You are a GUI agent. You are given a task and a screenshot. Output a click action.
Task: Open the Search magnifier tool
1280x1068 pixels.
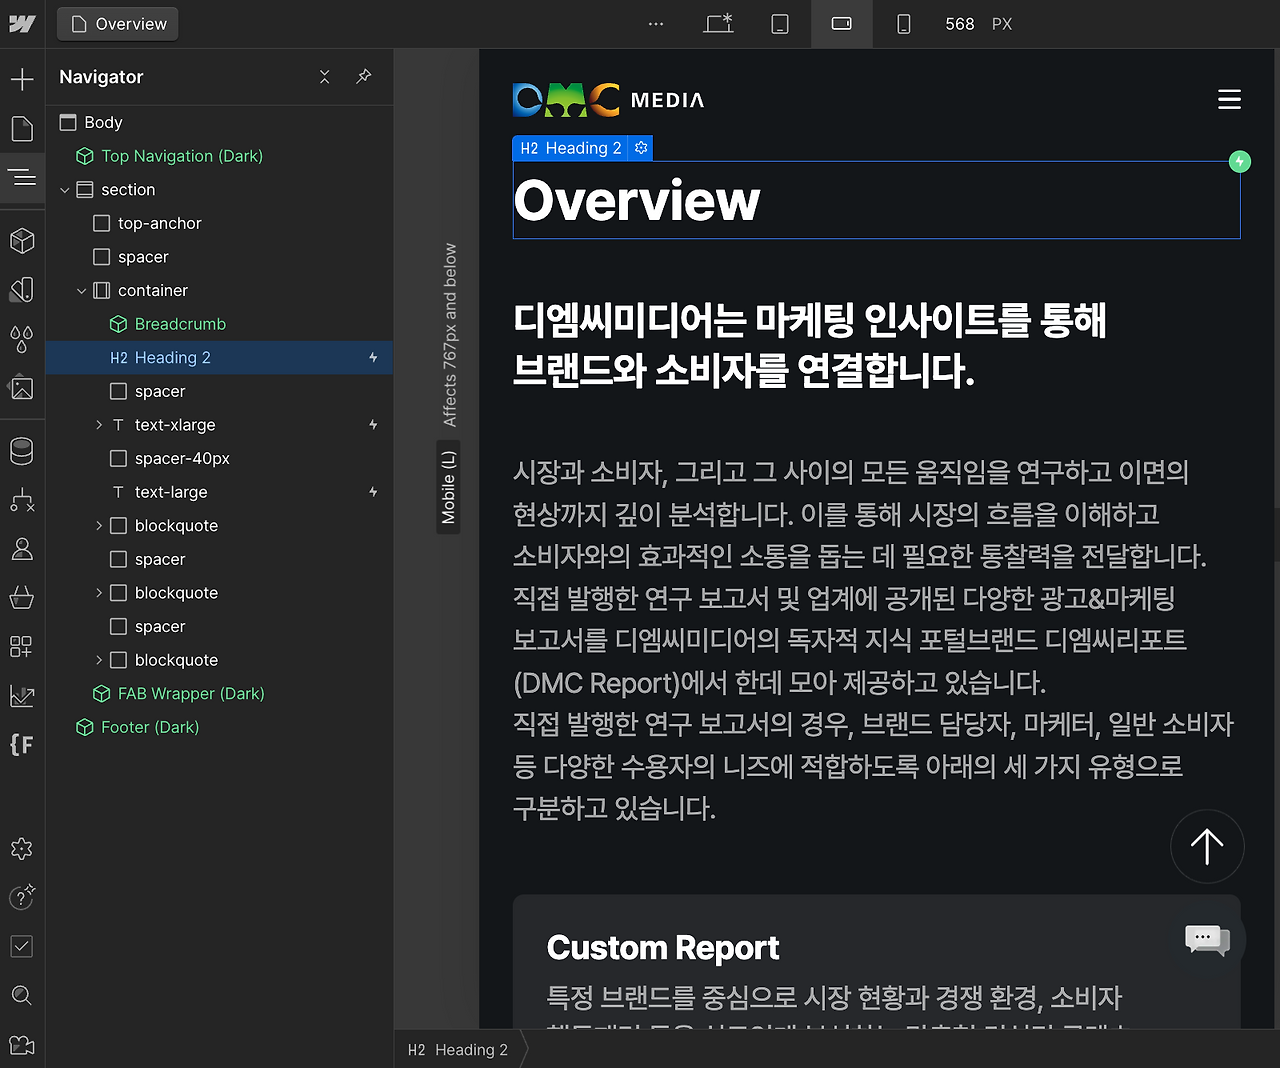tap(22, 995)
